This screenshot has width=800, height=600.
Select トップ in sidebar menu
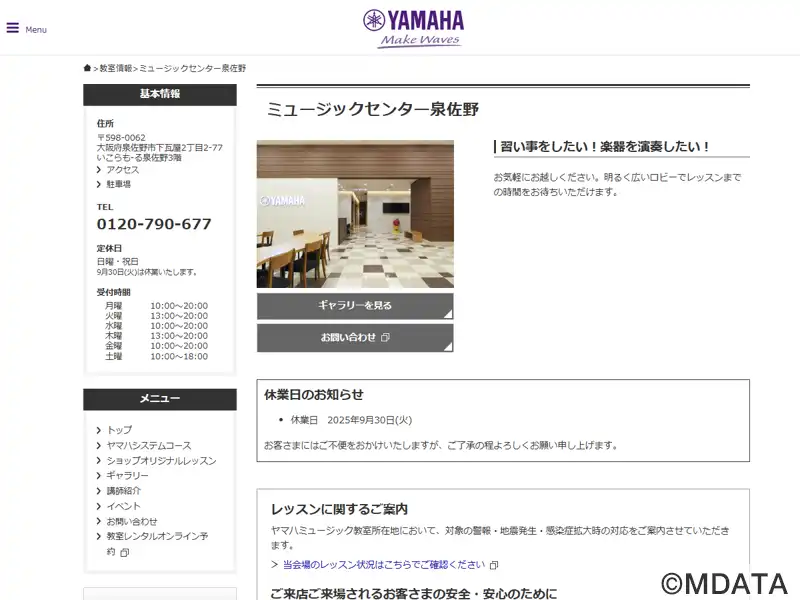[x=119, y=430]
